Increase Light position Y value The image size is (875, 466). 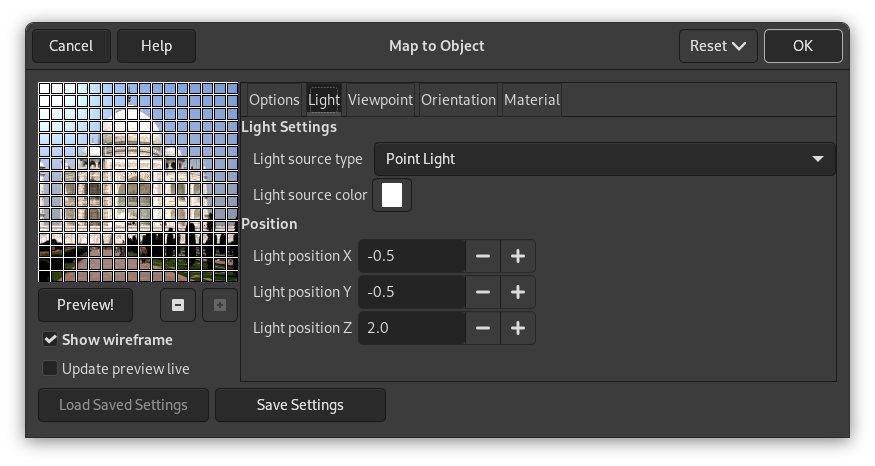coord(517,292)
